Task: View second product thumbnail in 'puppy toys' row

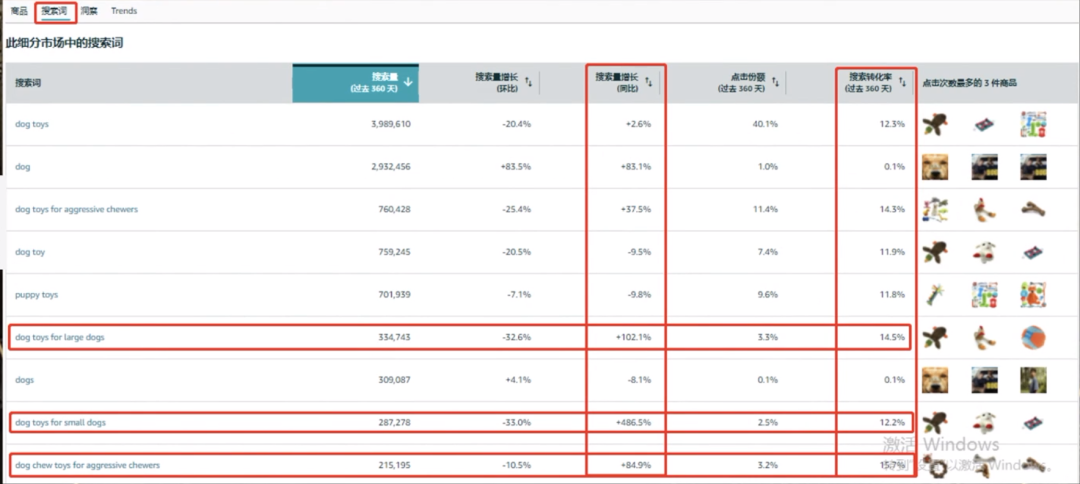Action: coord(984,295)
